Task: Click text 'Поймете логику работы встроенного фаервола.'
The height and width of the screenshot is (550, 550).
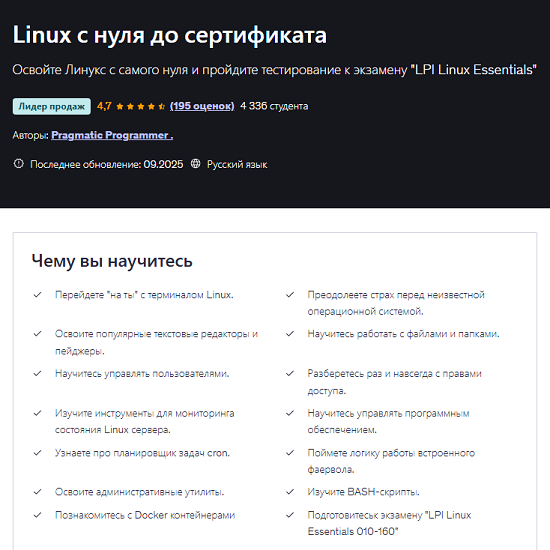Action: (391, 461)
